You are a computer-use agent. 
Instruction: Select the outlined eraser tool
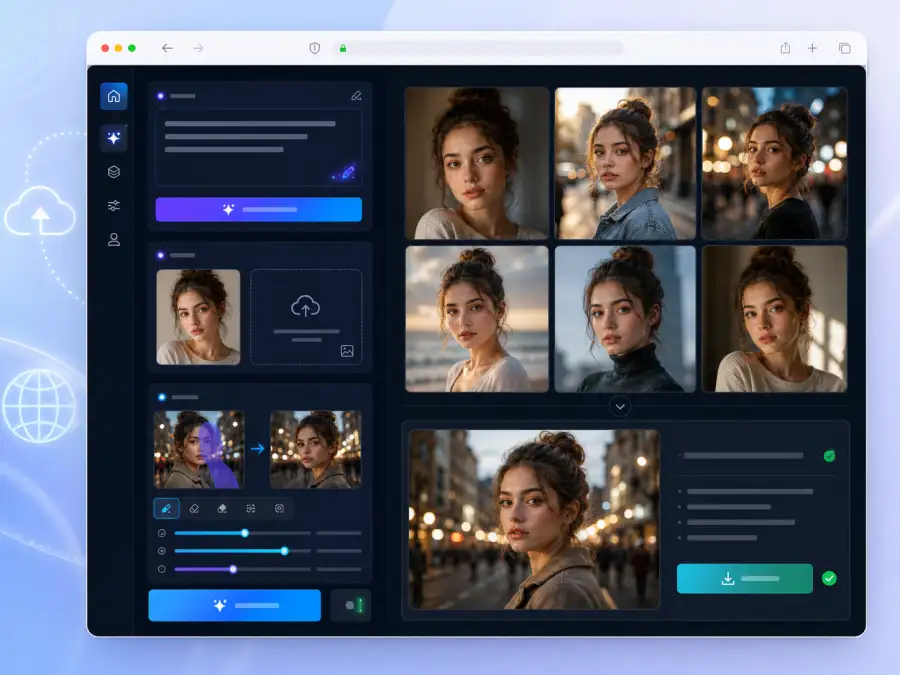point(194,509)
